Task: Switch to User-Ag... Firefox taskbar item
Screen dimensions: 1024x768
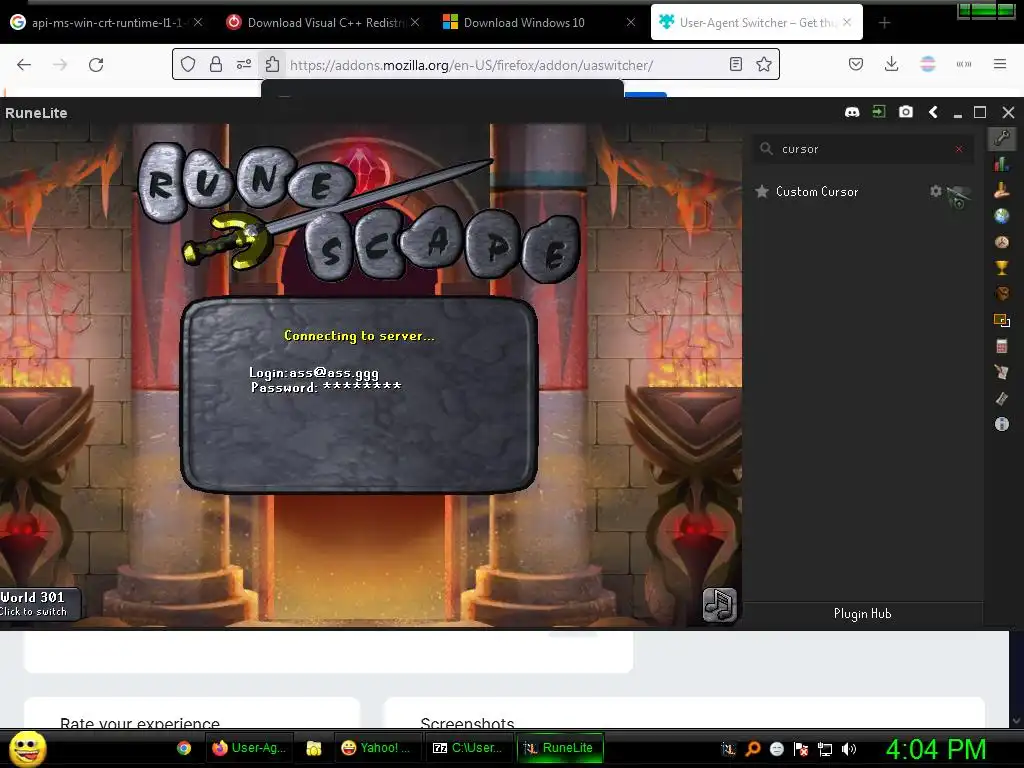Action: tap(249, 748)
